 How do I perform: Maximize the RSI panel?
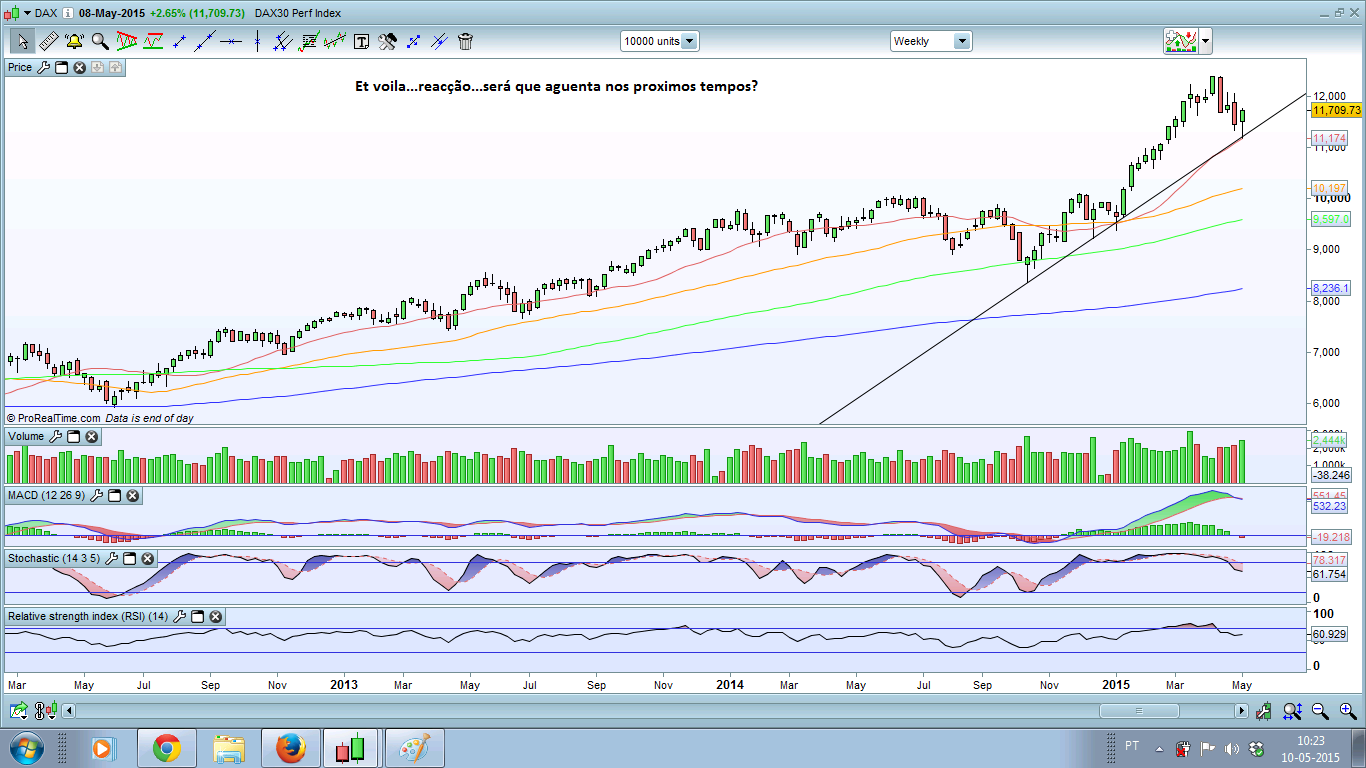pos(197,617)
